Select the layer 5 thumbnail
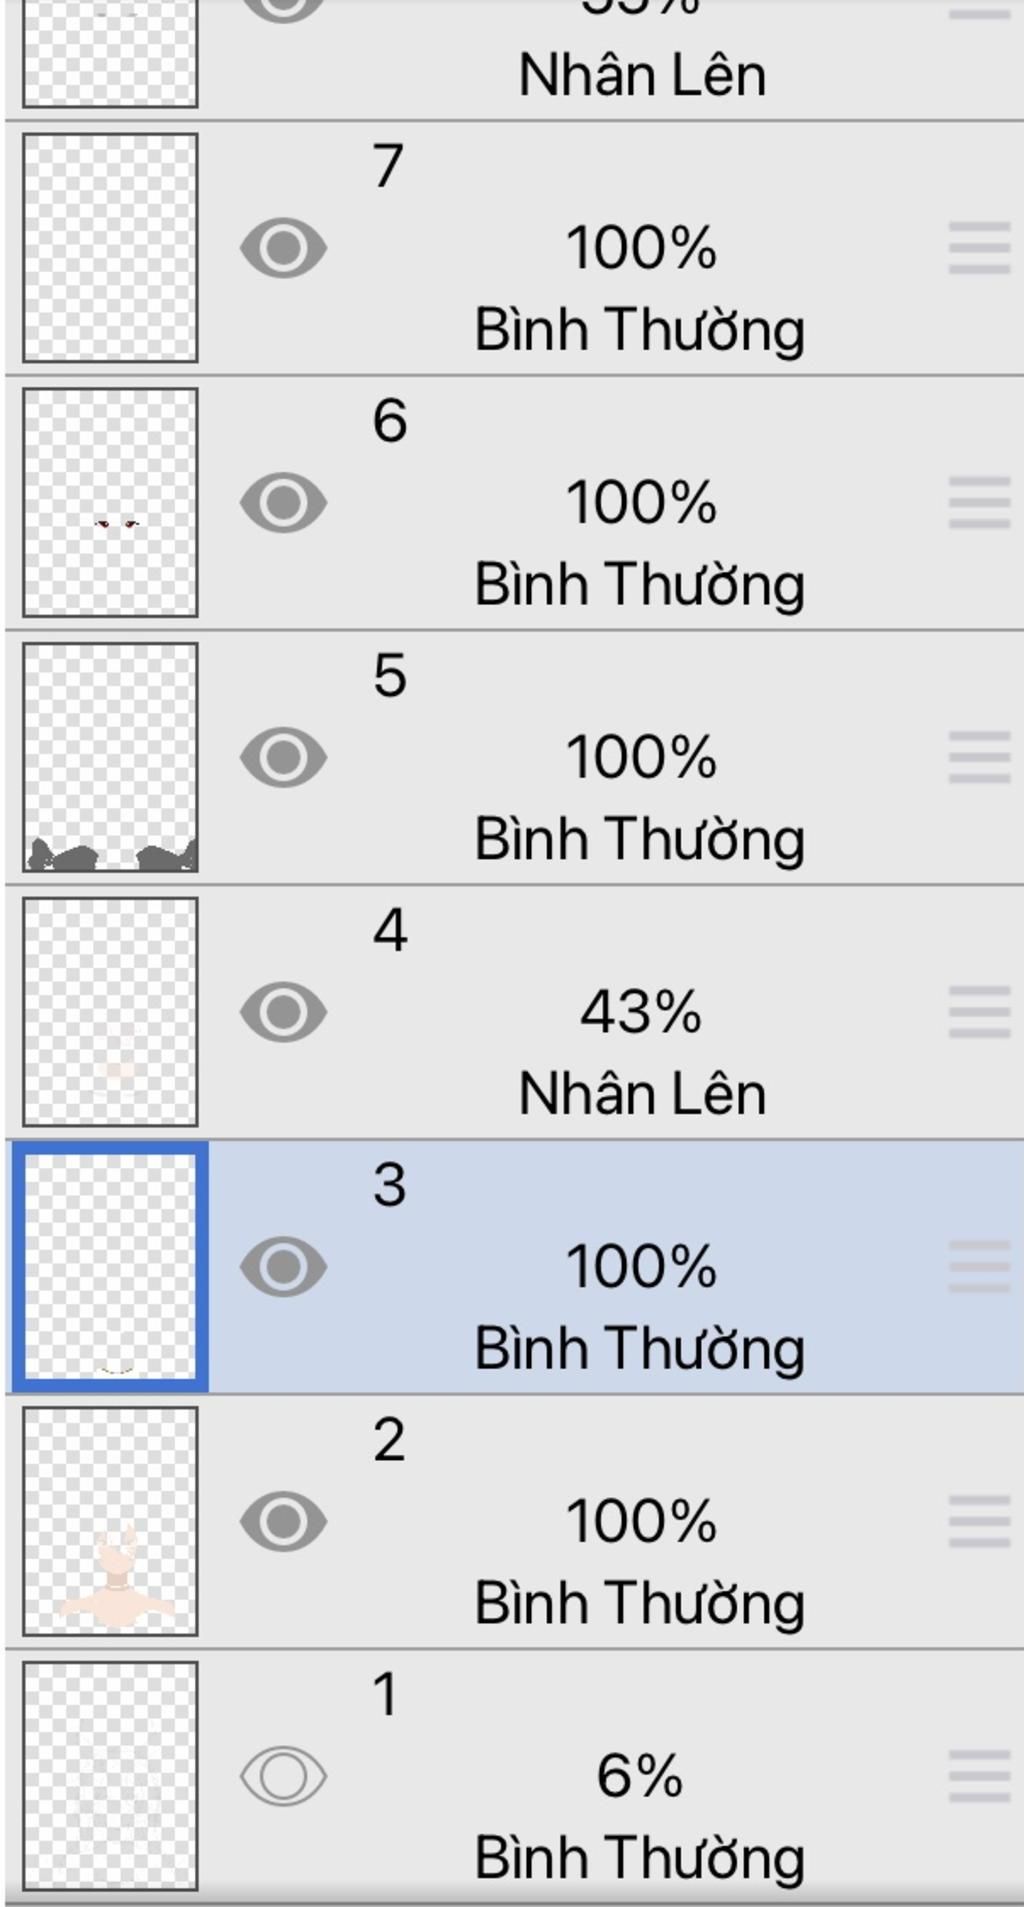 110,757
